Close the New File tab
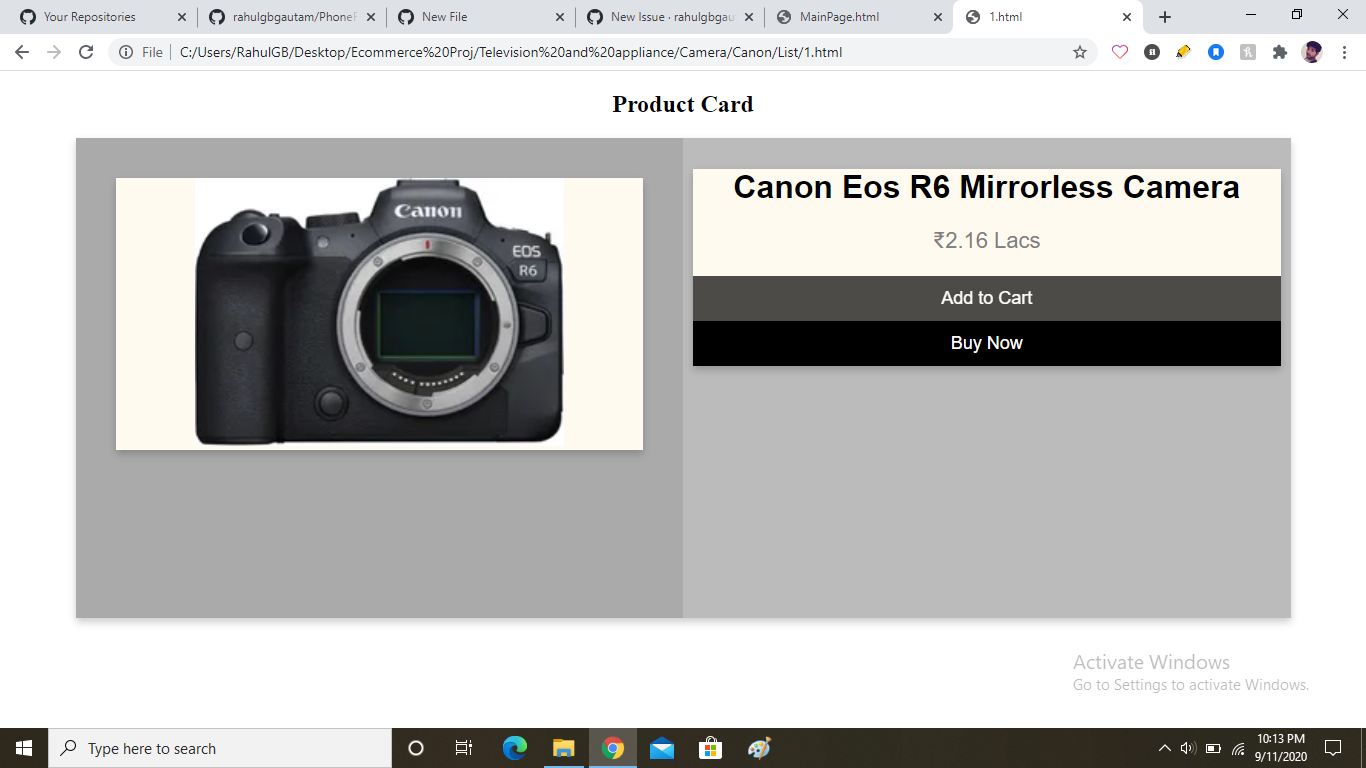Viewport: 1366px width, 768px height. pyautogui.click(x=559, y=17)
